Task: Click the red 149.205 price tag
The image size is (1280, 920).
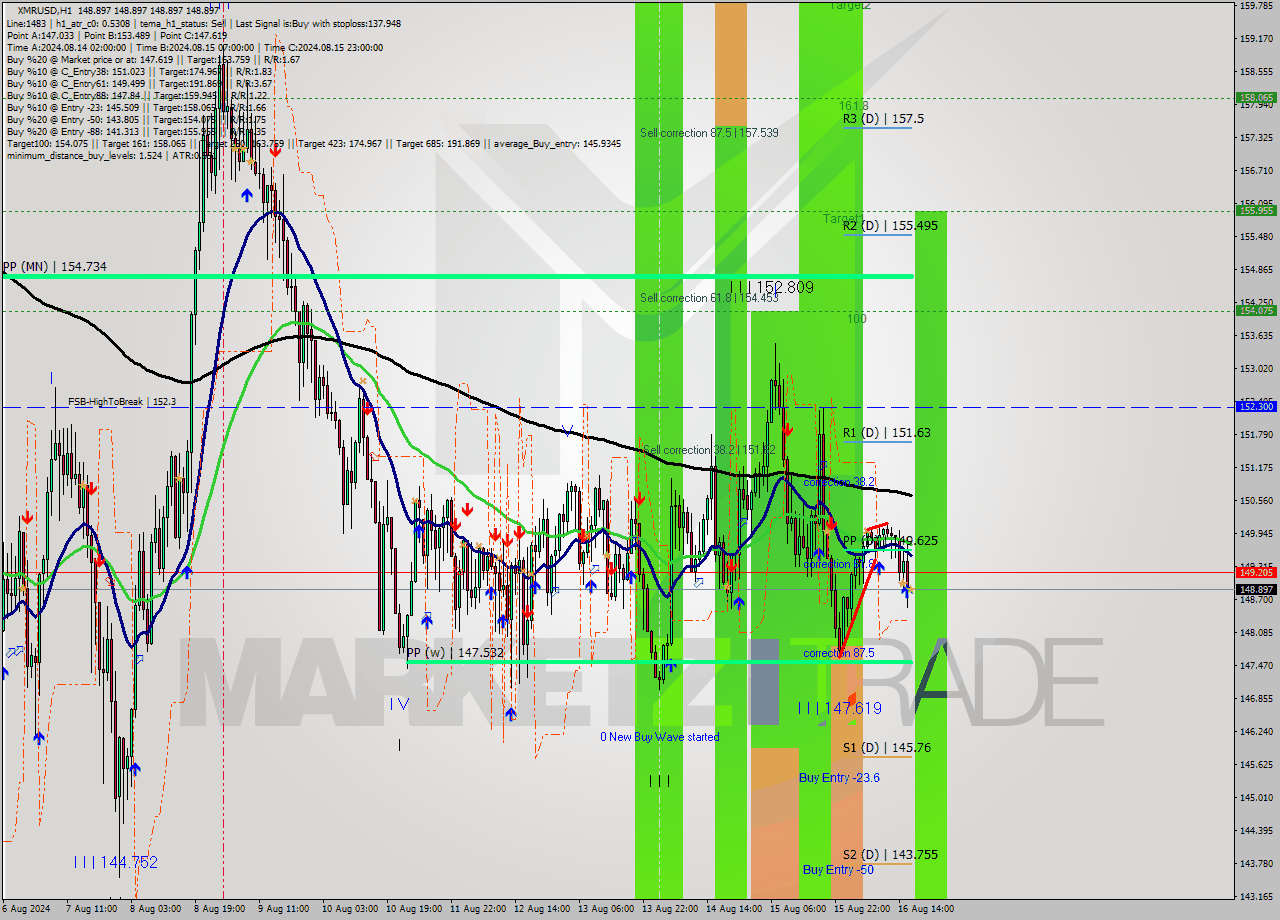Action: click(1256, 572)
